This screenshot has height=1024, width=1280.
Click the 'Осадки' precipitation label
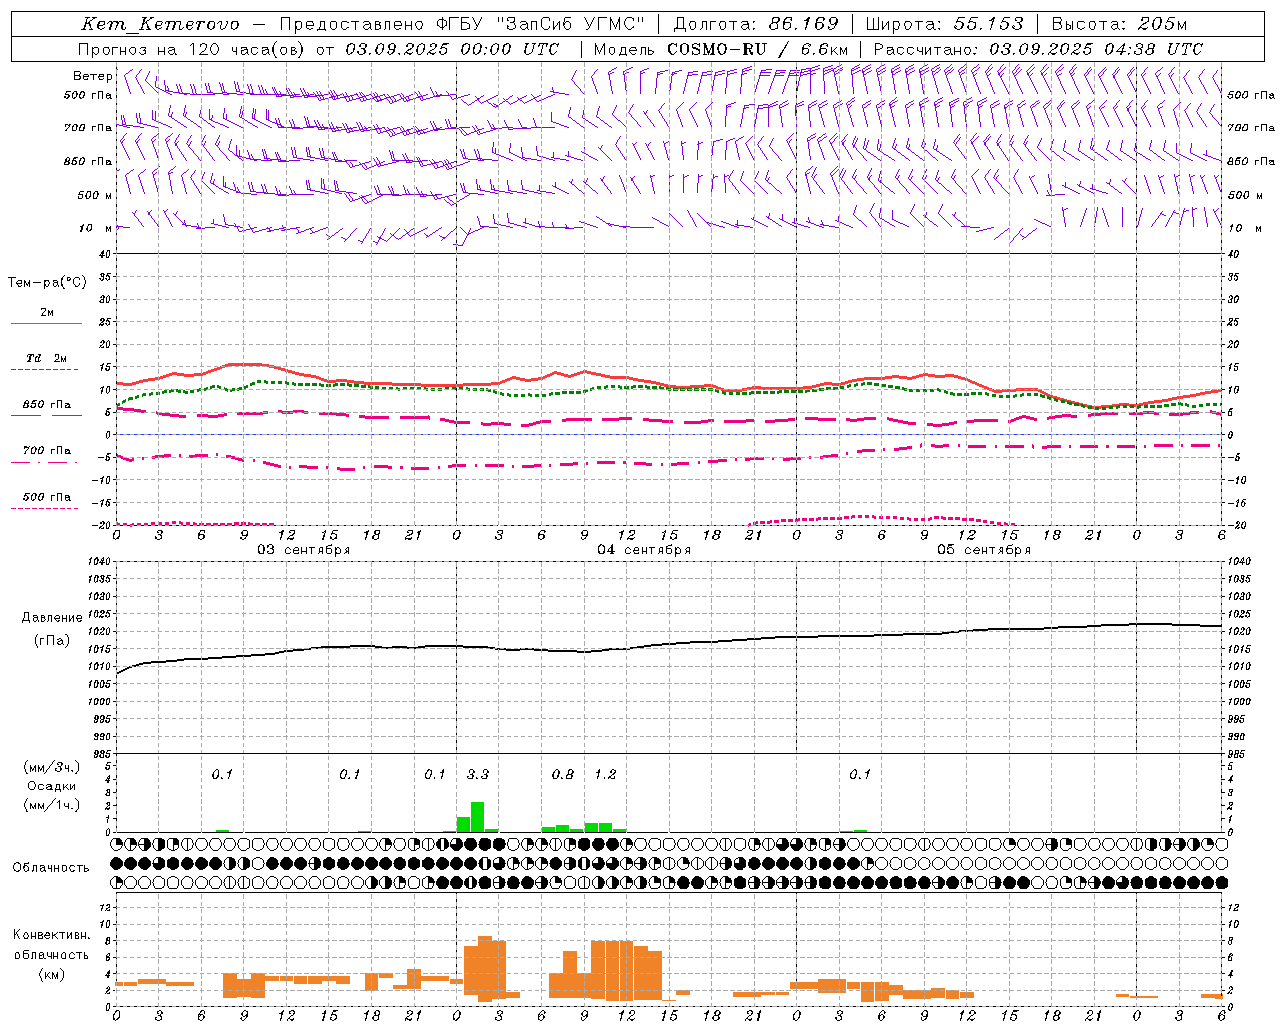(52, 786)
